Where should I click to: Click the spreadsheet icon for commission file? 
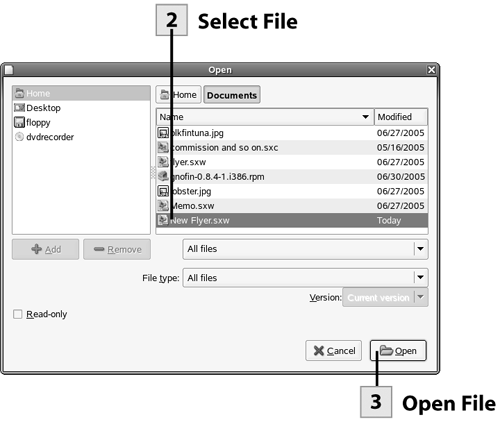[163, 147]
